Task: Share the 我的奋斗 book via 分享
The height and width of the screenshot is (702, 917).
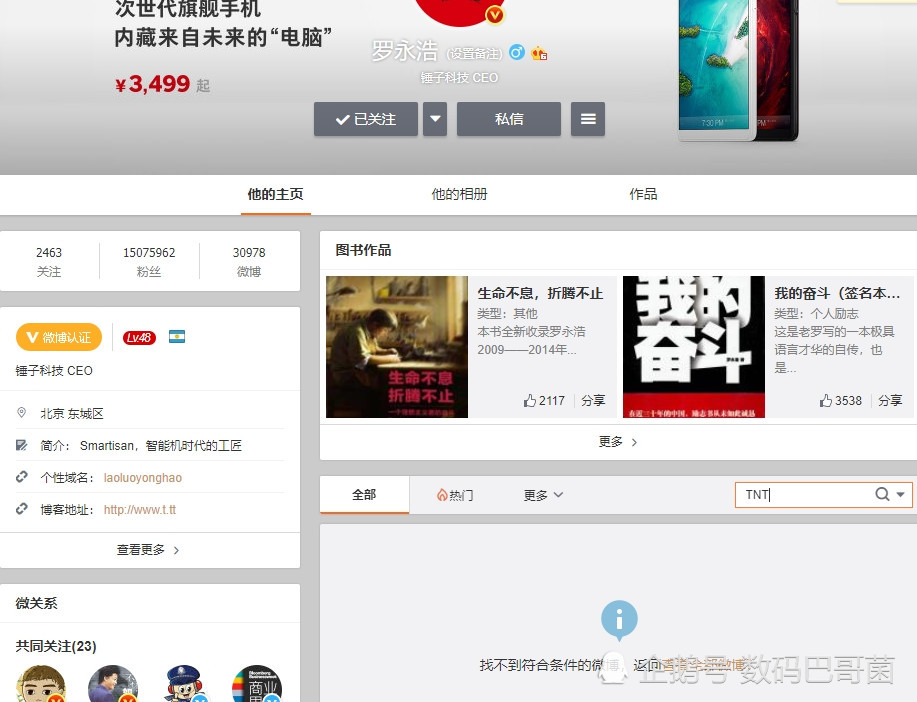Action: [x=890, y=401]
